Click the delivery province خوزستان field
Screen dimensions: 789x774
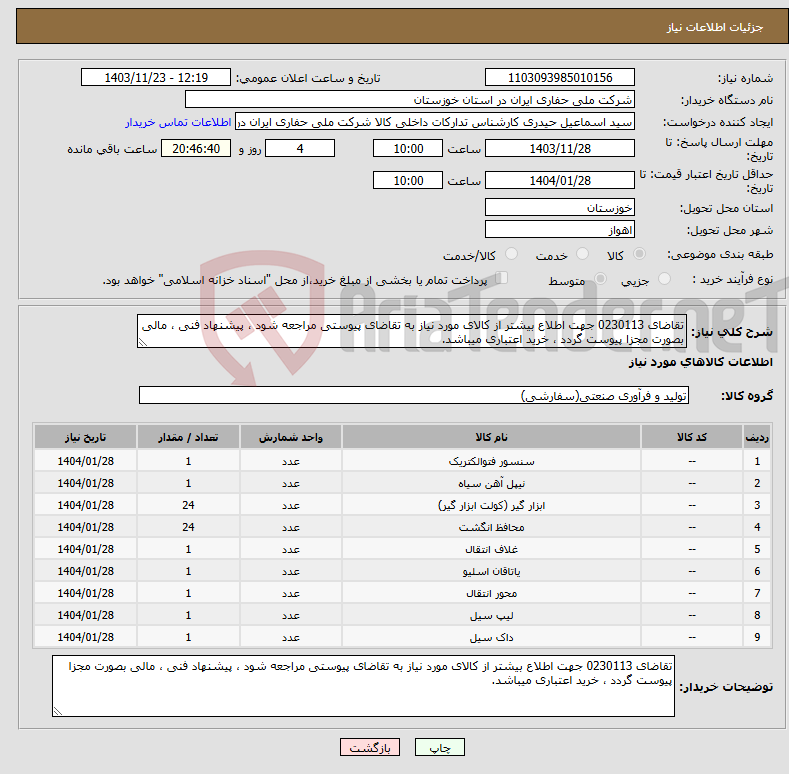(560, 207)
